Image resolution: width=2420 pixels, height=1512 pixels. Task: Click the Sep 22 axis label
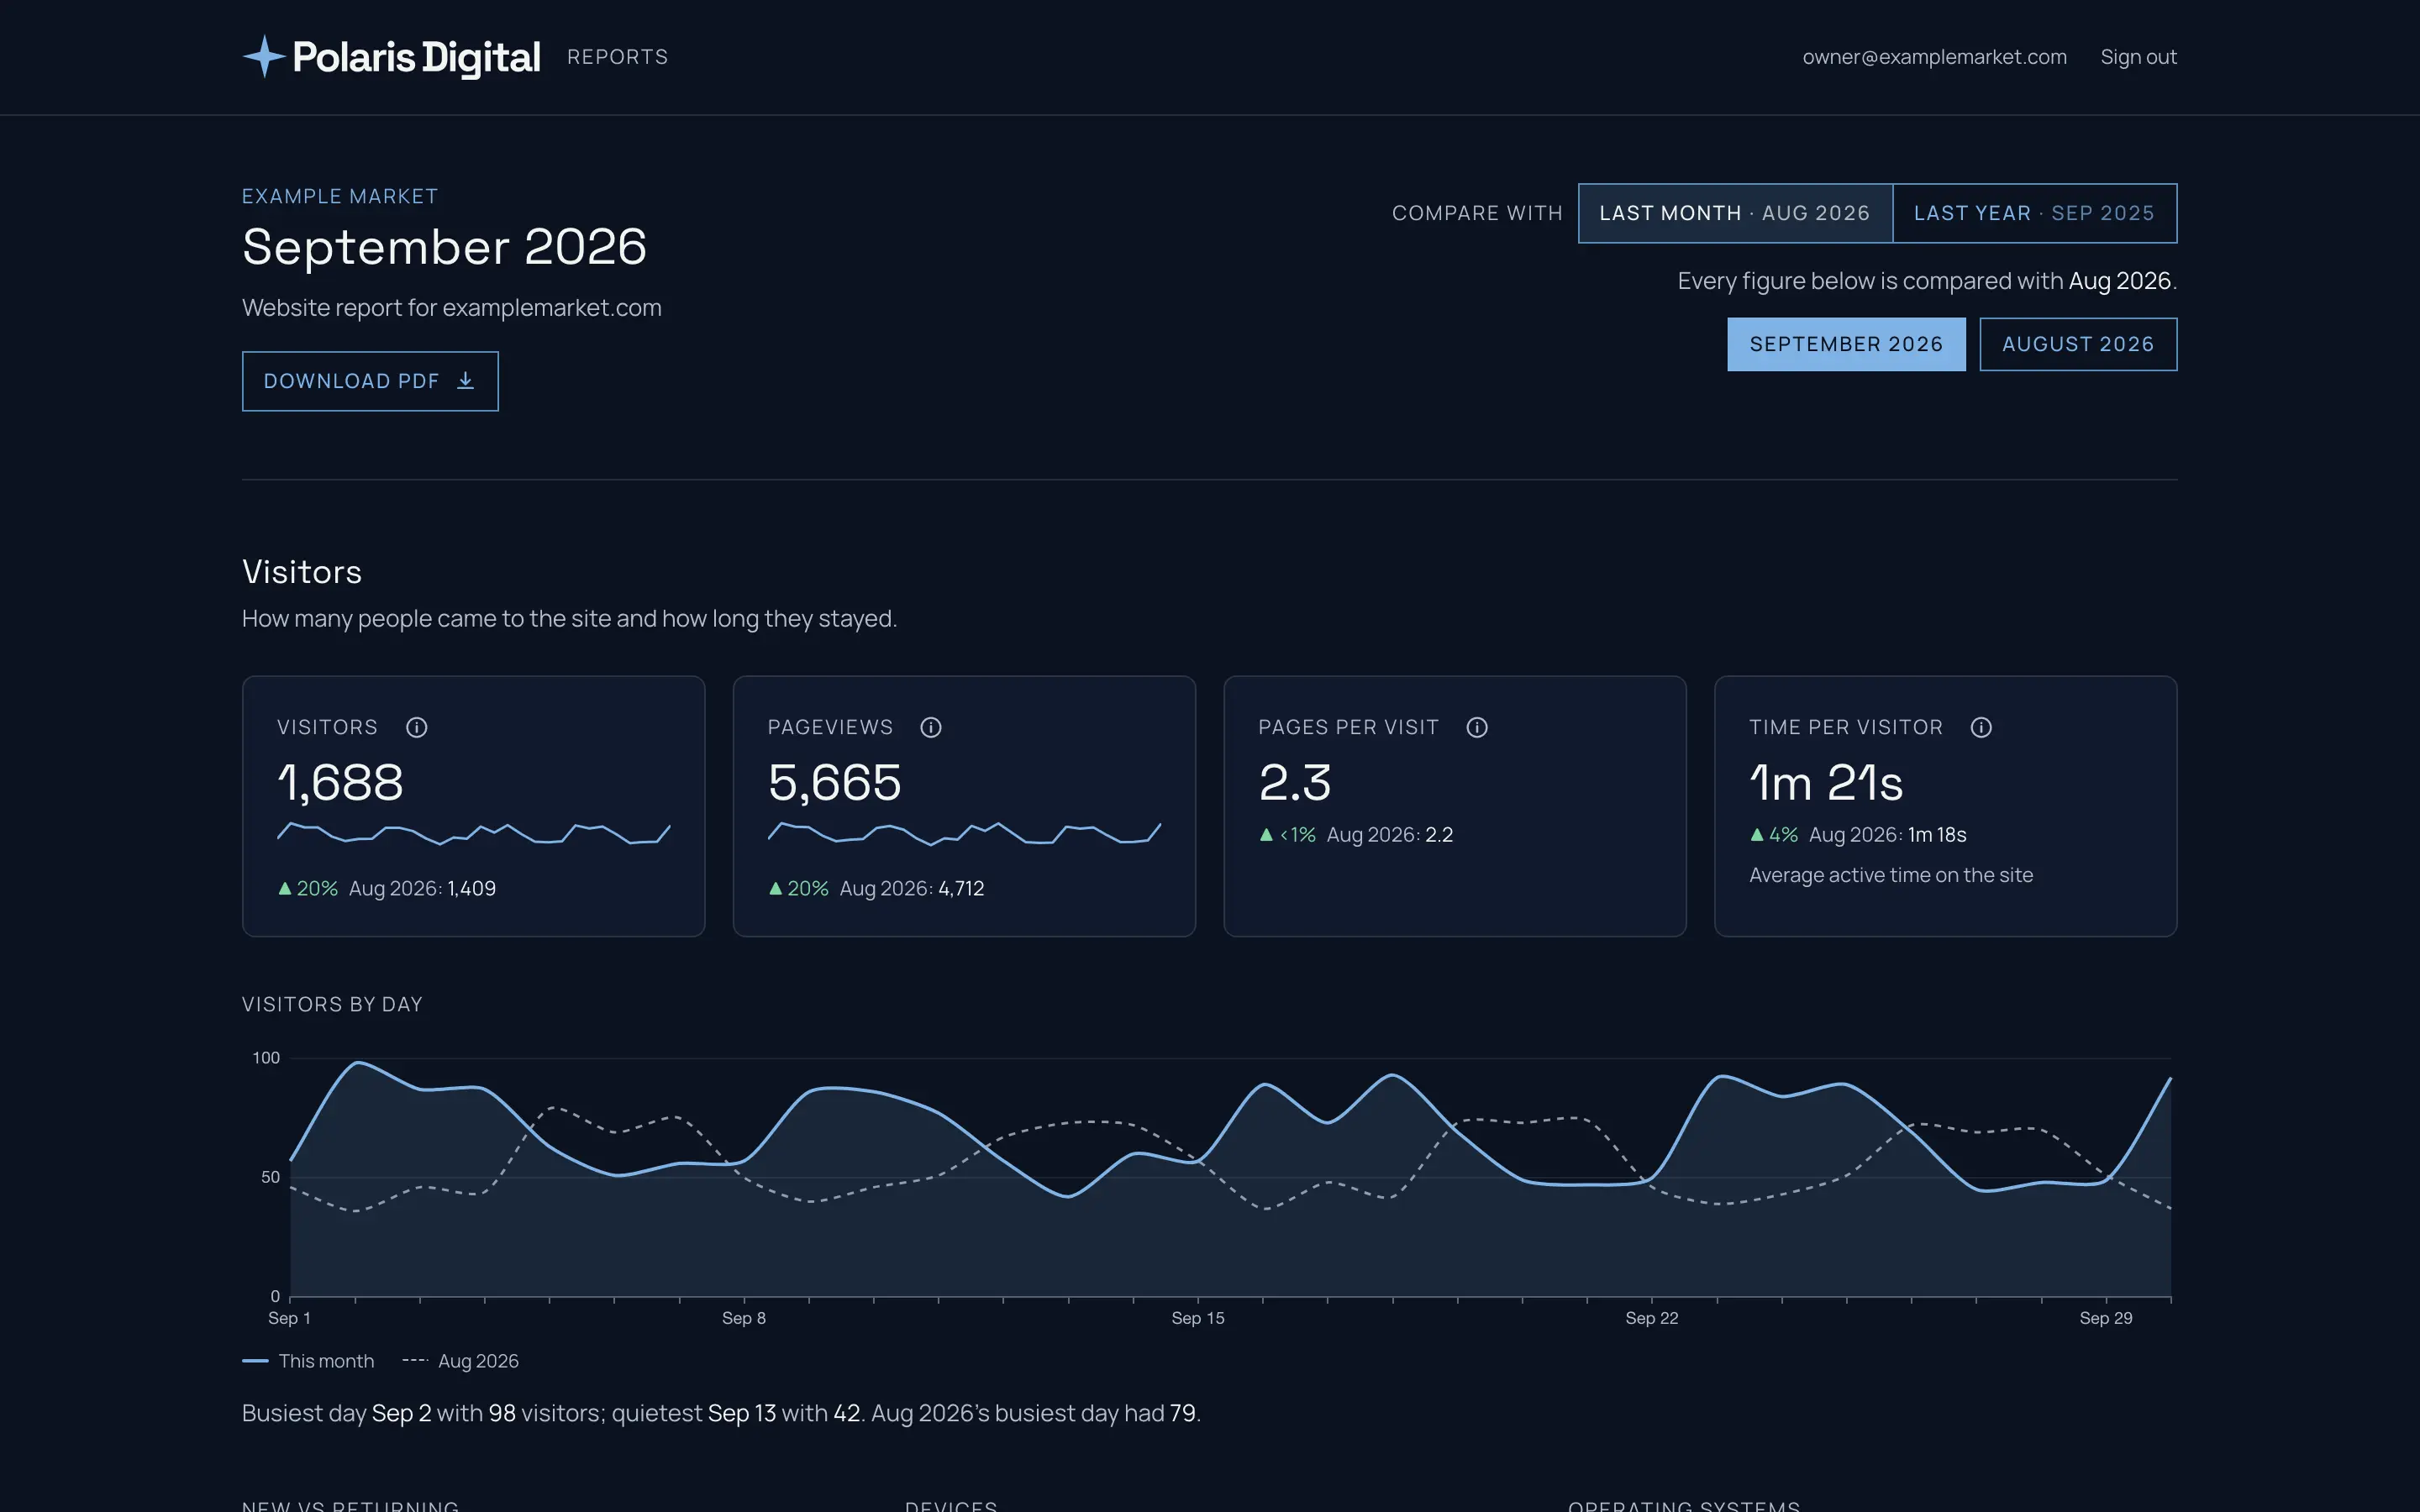[1652, 1318]
